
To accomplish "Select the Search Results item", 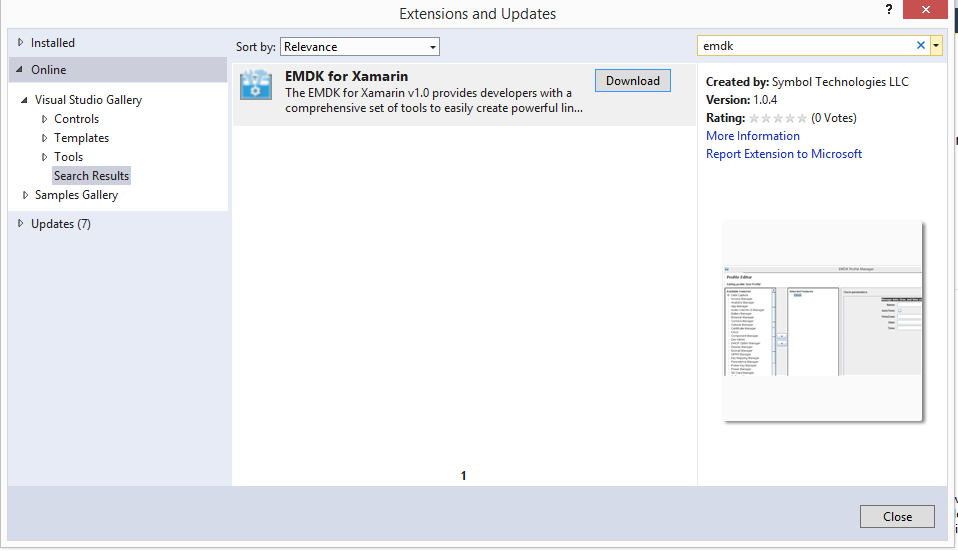I will pos(92,176).
